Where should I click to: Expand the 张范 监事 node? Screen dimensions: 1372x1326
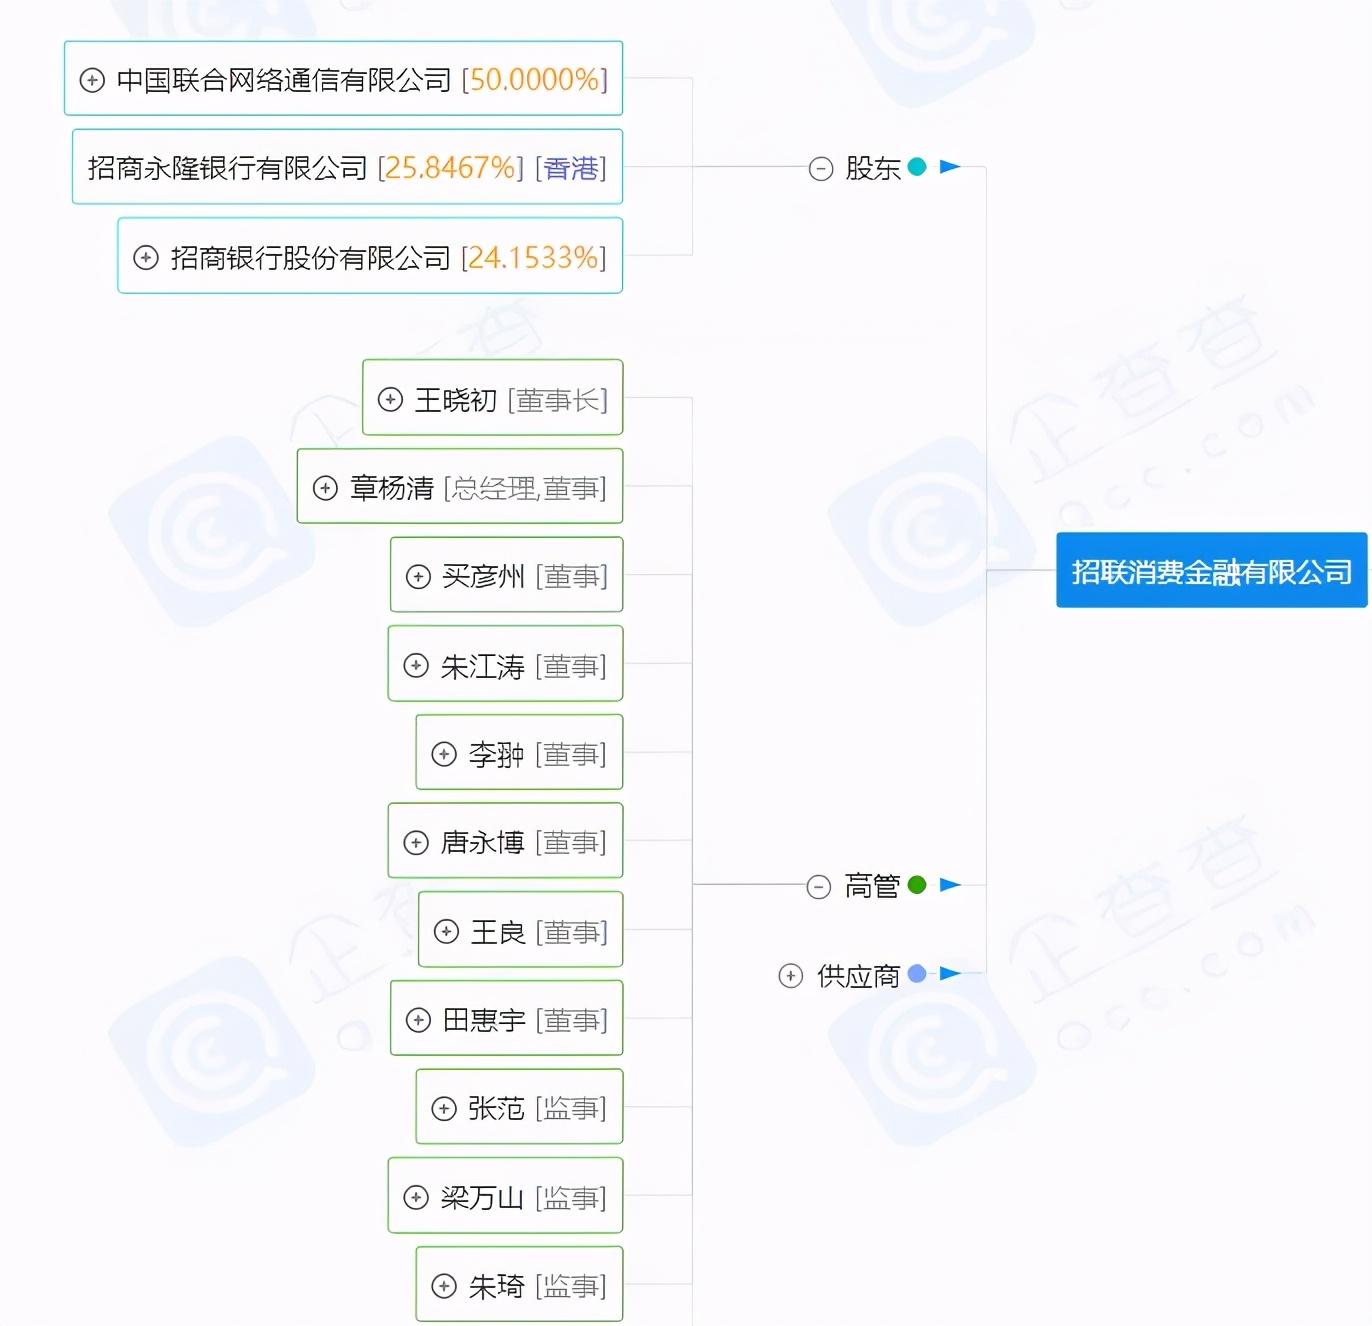point(444,1108)
